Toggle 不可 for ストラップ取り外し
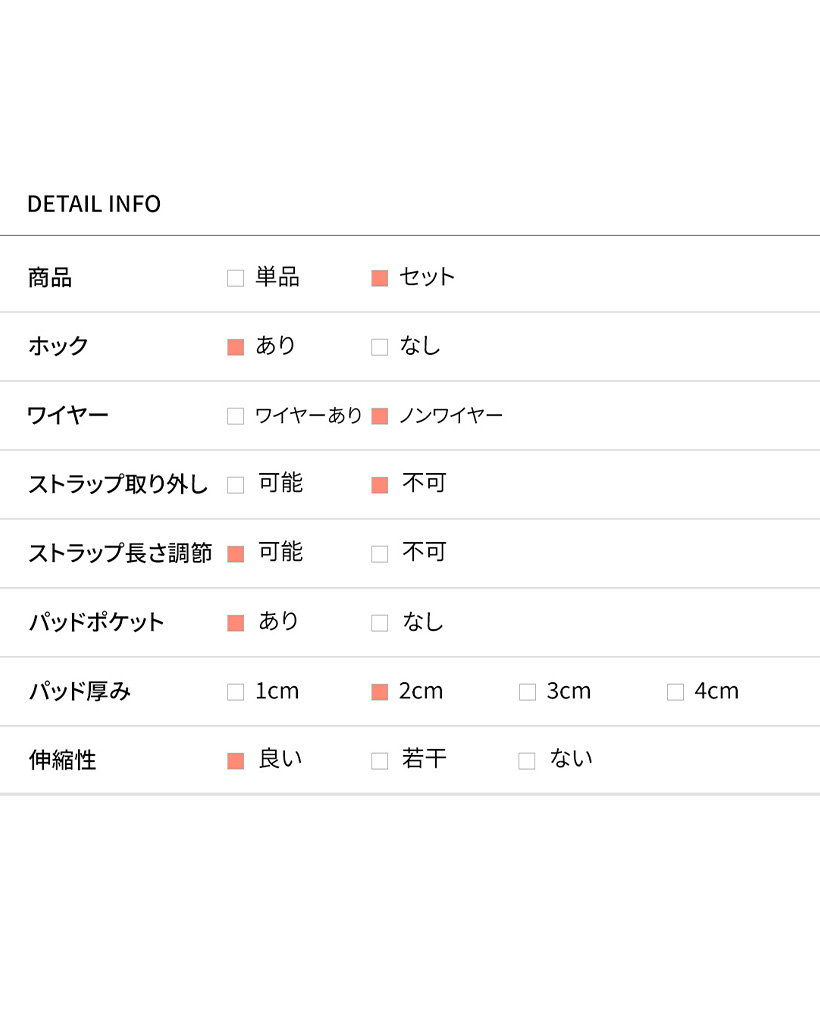This screenshot has height=1024, width=820. click(379, 485)
